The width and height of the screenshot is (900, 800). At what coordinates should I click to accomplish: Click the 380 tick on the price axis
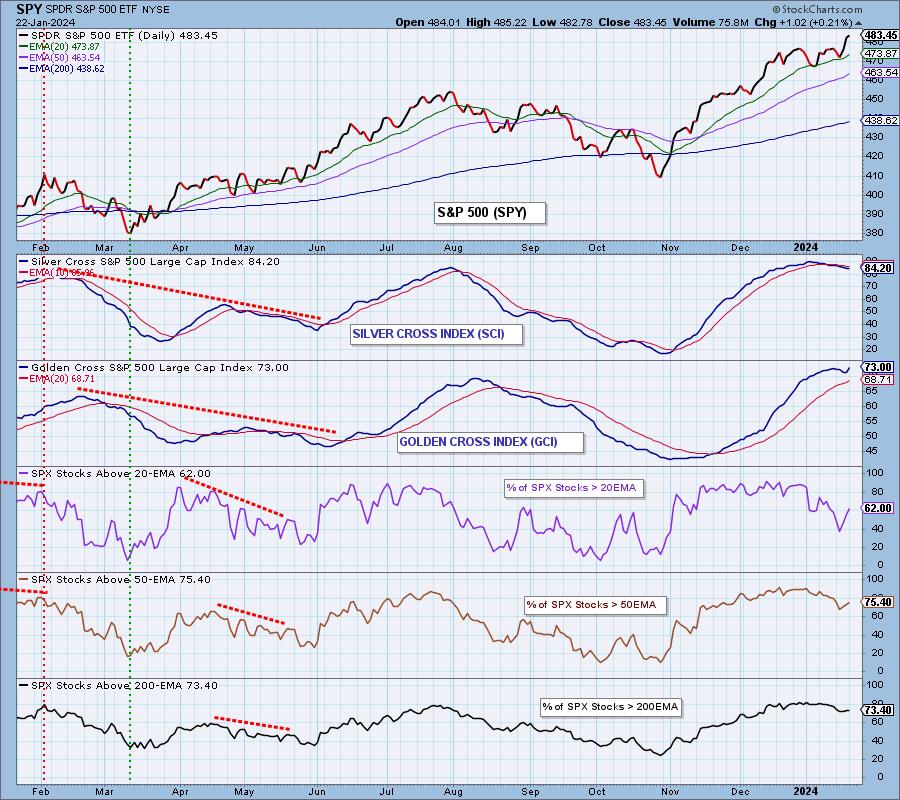pos(875,232)
